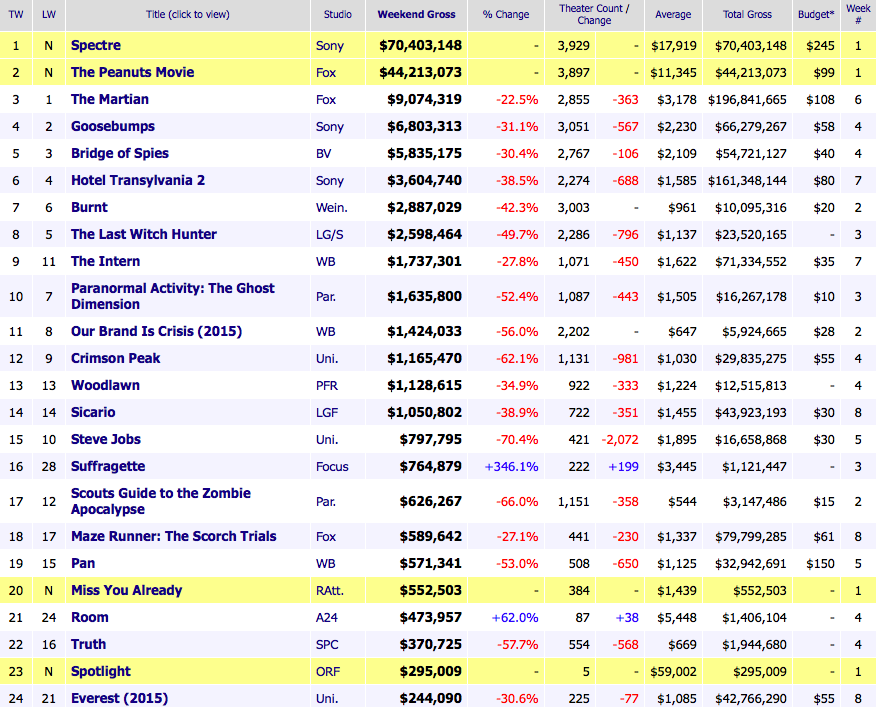Open the Suffragette title link
The width and height of the screenshot is (876, 707).
(x=108, y=467)
